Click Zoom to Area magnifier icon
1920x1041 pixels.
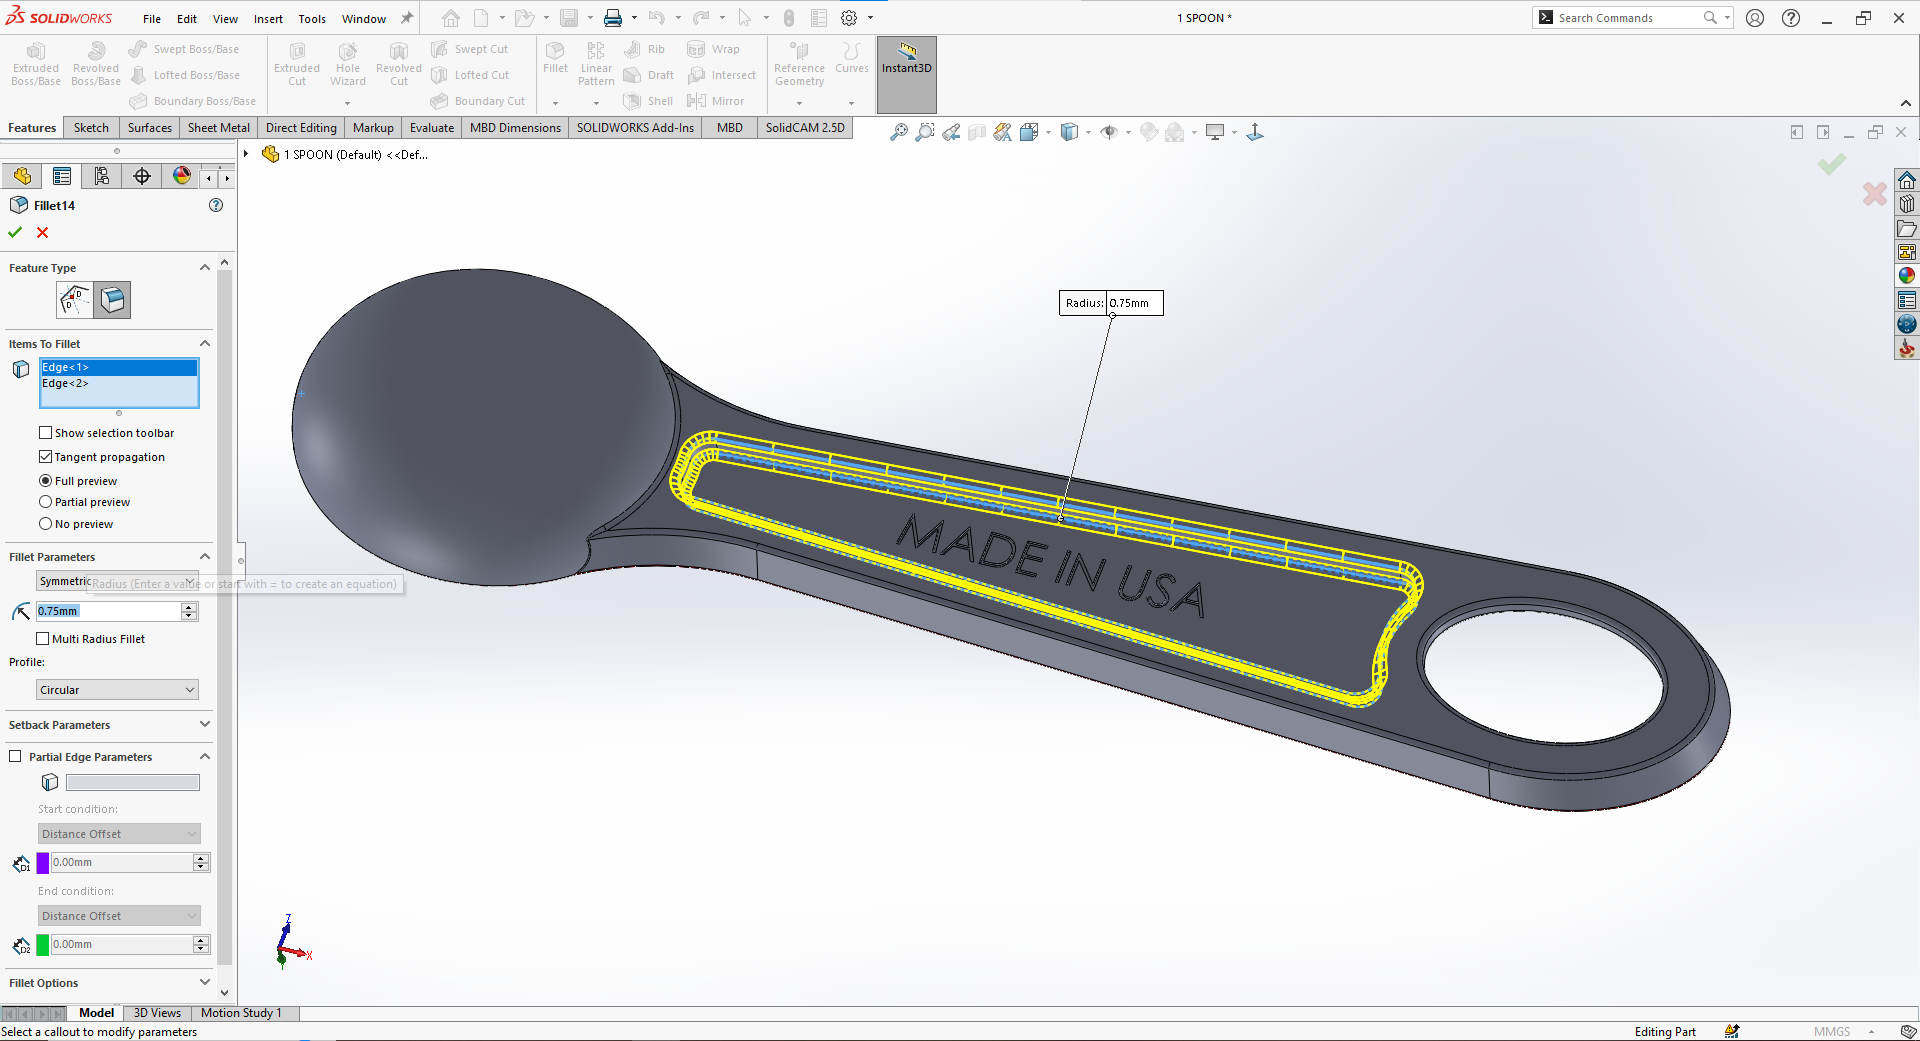pyautogui.click(x=925, y=132)
